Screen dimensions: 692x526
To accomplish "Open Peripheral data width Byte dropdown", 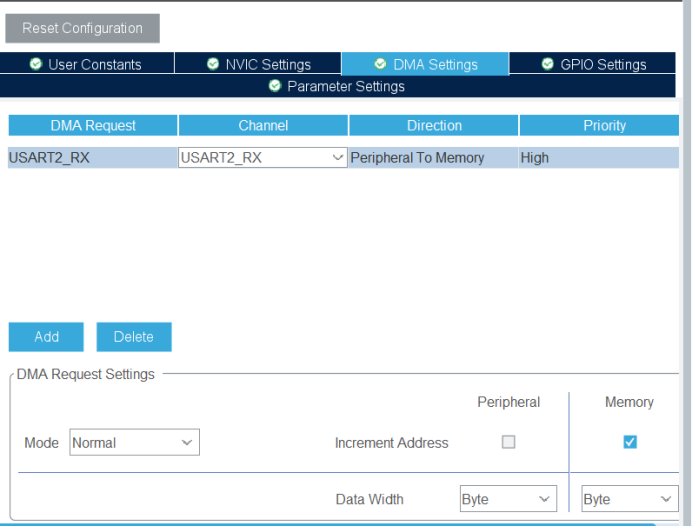I will [508, 499].
